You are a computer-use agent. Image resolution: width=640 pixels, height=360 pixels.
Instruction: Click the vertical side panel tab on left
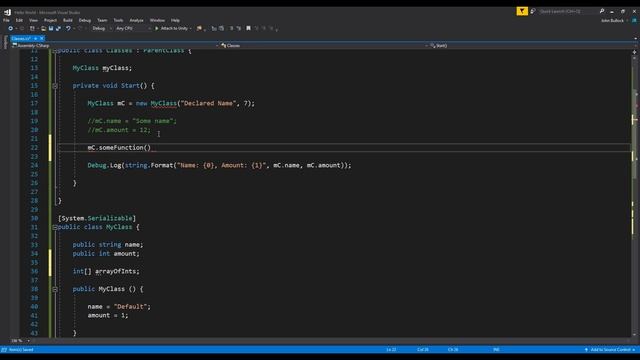[5, 42]
